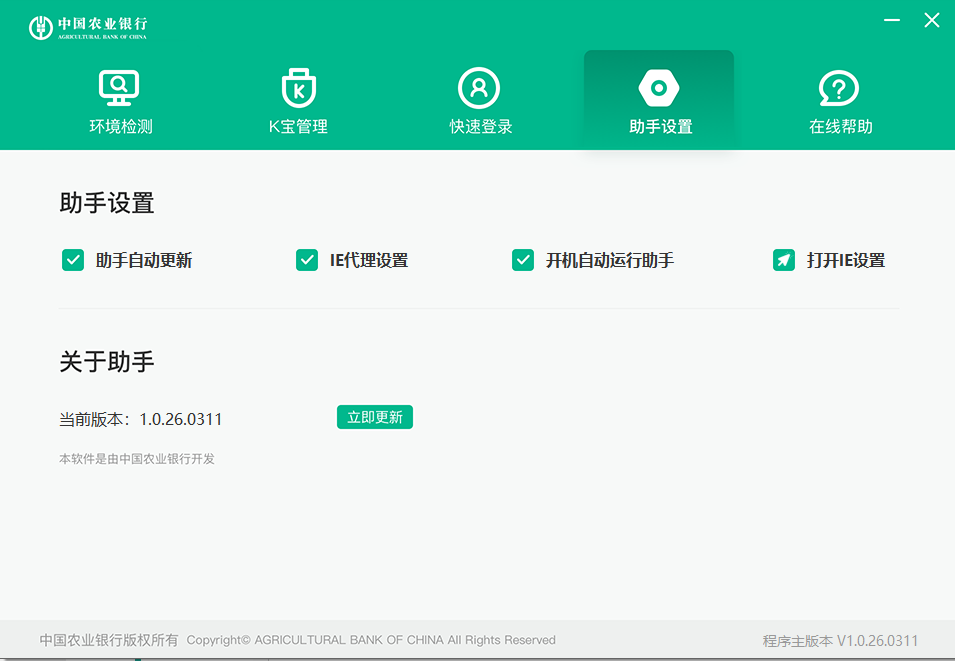
Task: Click the Copyright AGRICULTURAL BANK OF CHINA text
Action: tap(371, 640)
